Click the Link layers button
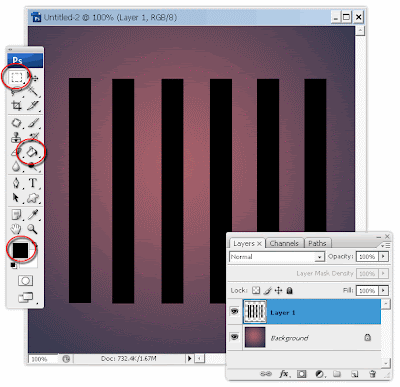 (x=266, y=374)
